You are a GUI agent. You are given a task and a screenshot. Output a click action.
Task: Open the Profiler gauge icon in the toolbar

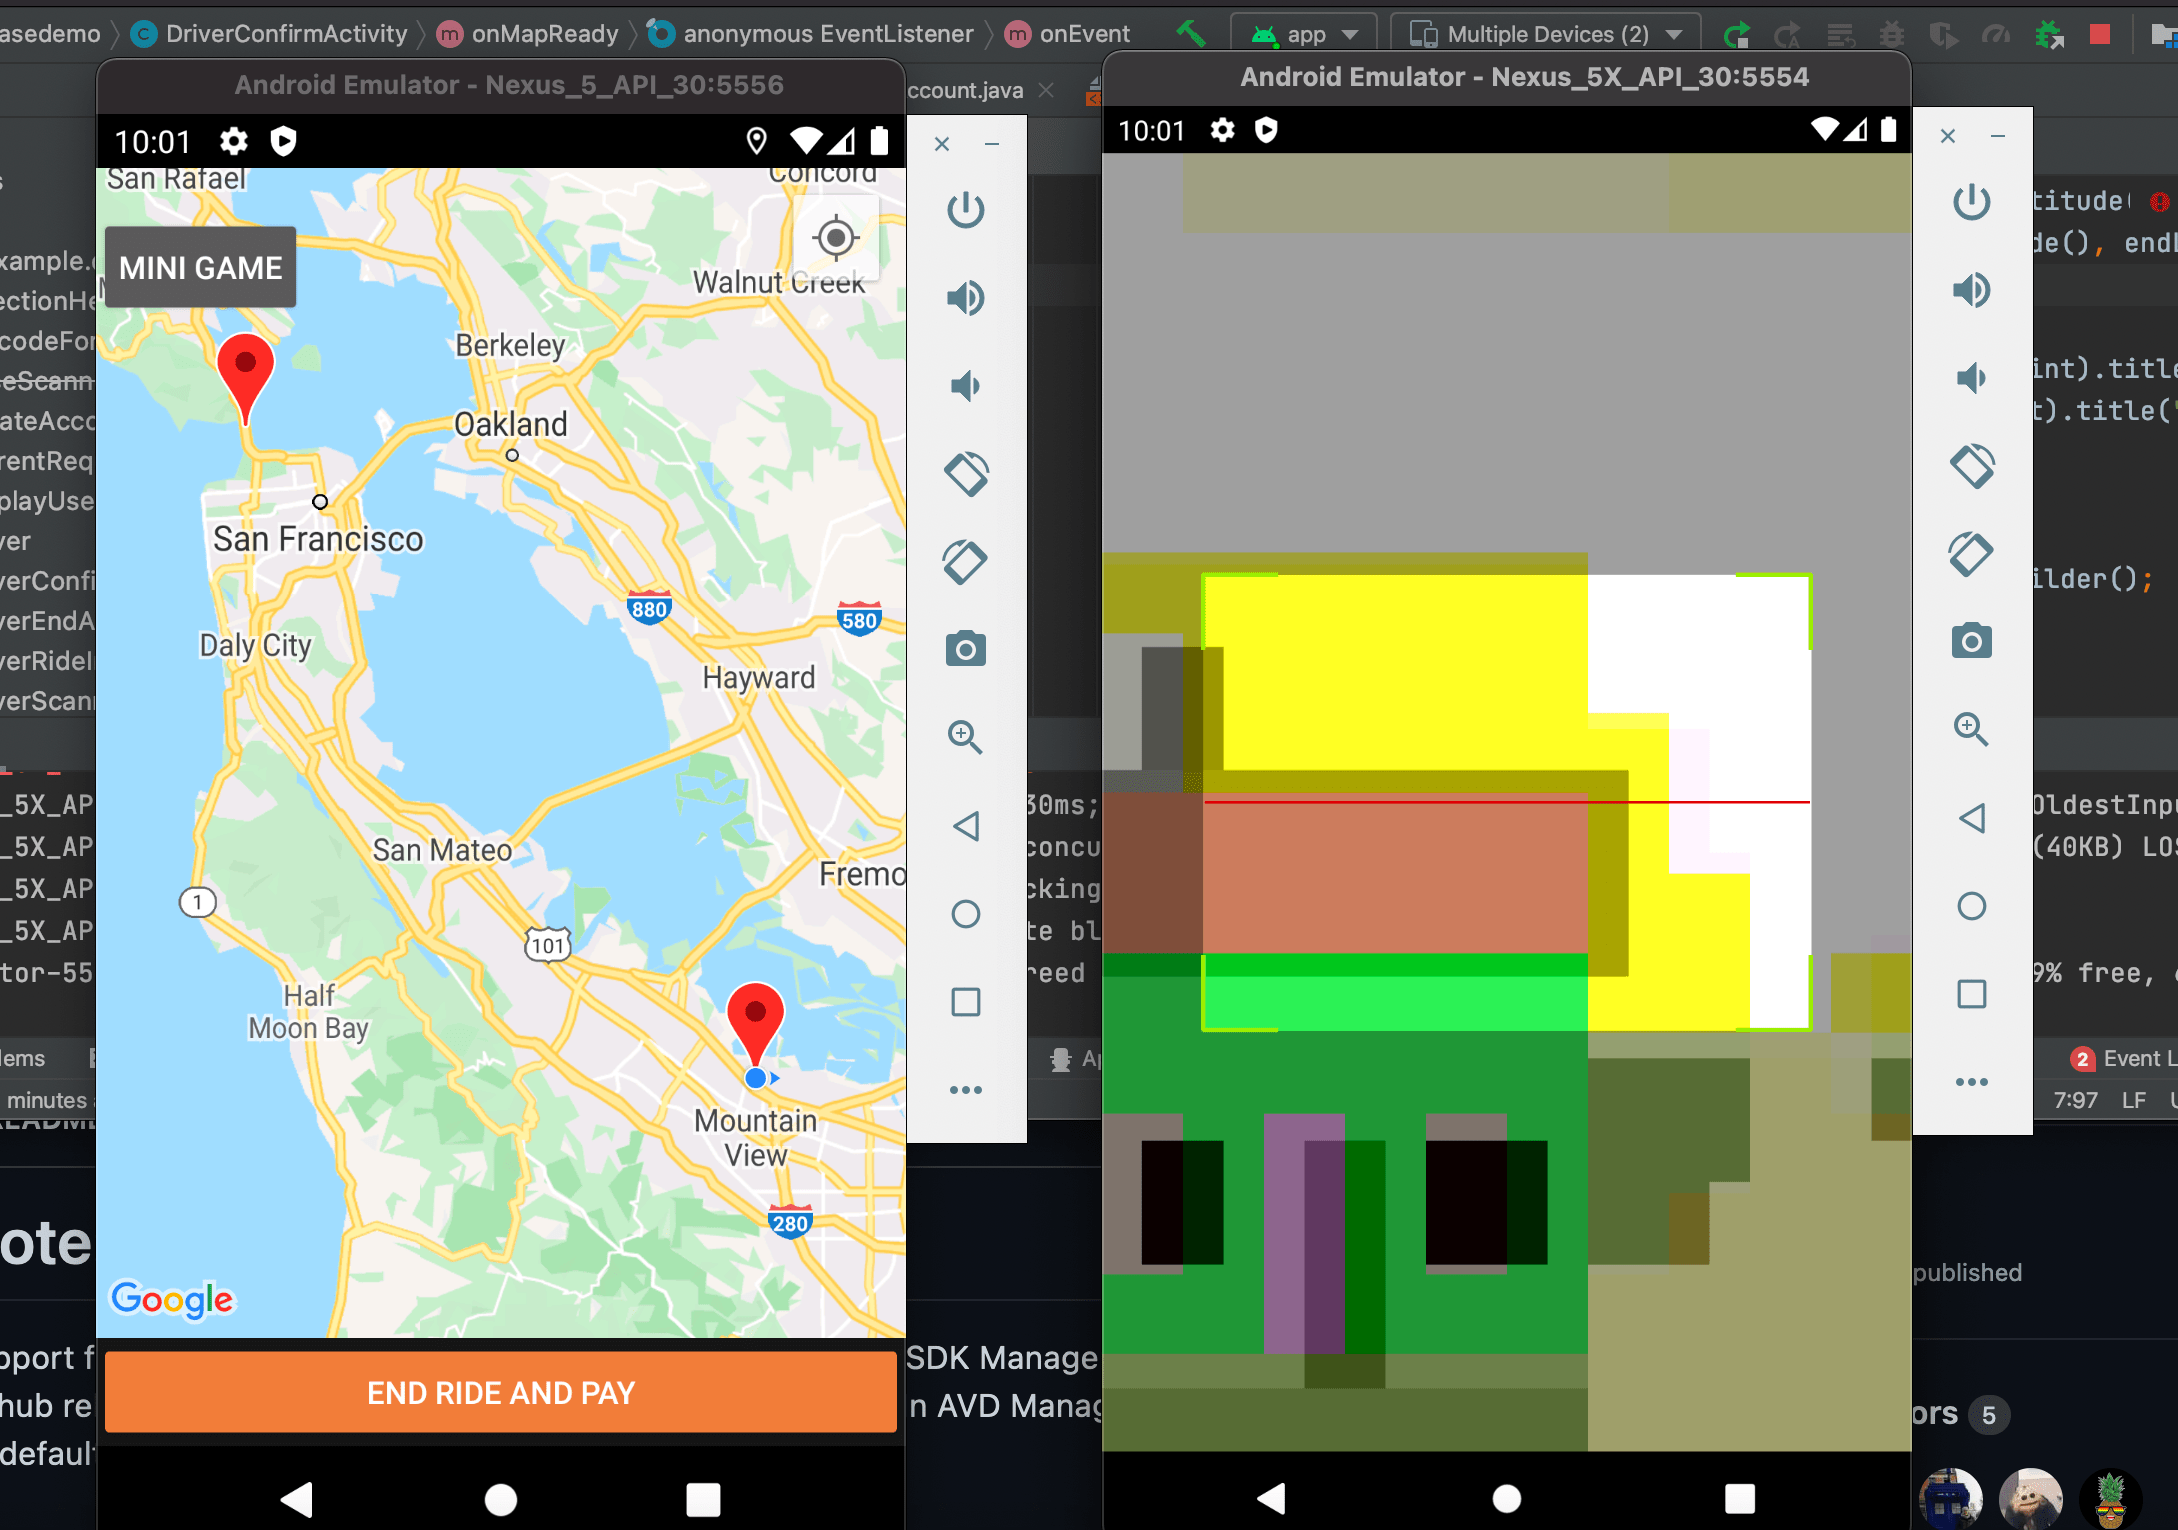tap(1996, 33)
